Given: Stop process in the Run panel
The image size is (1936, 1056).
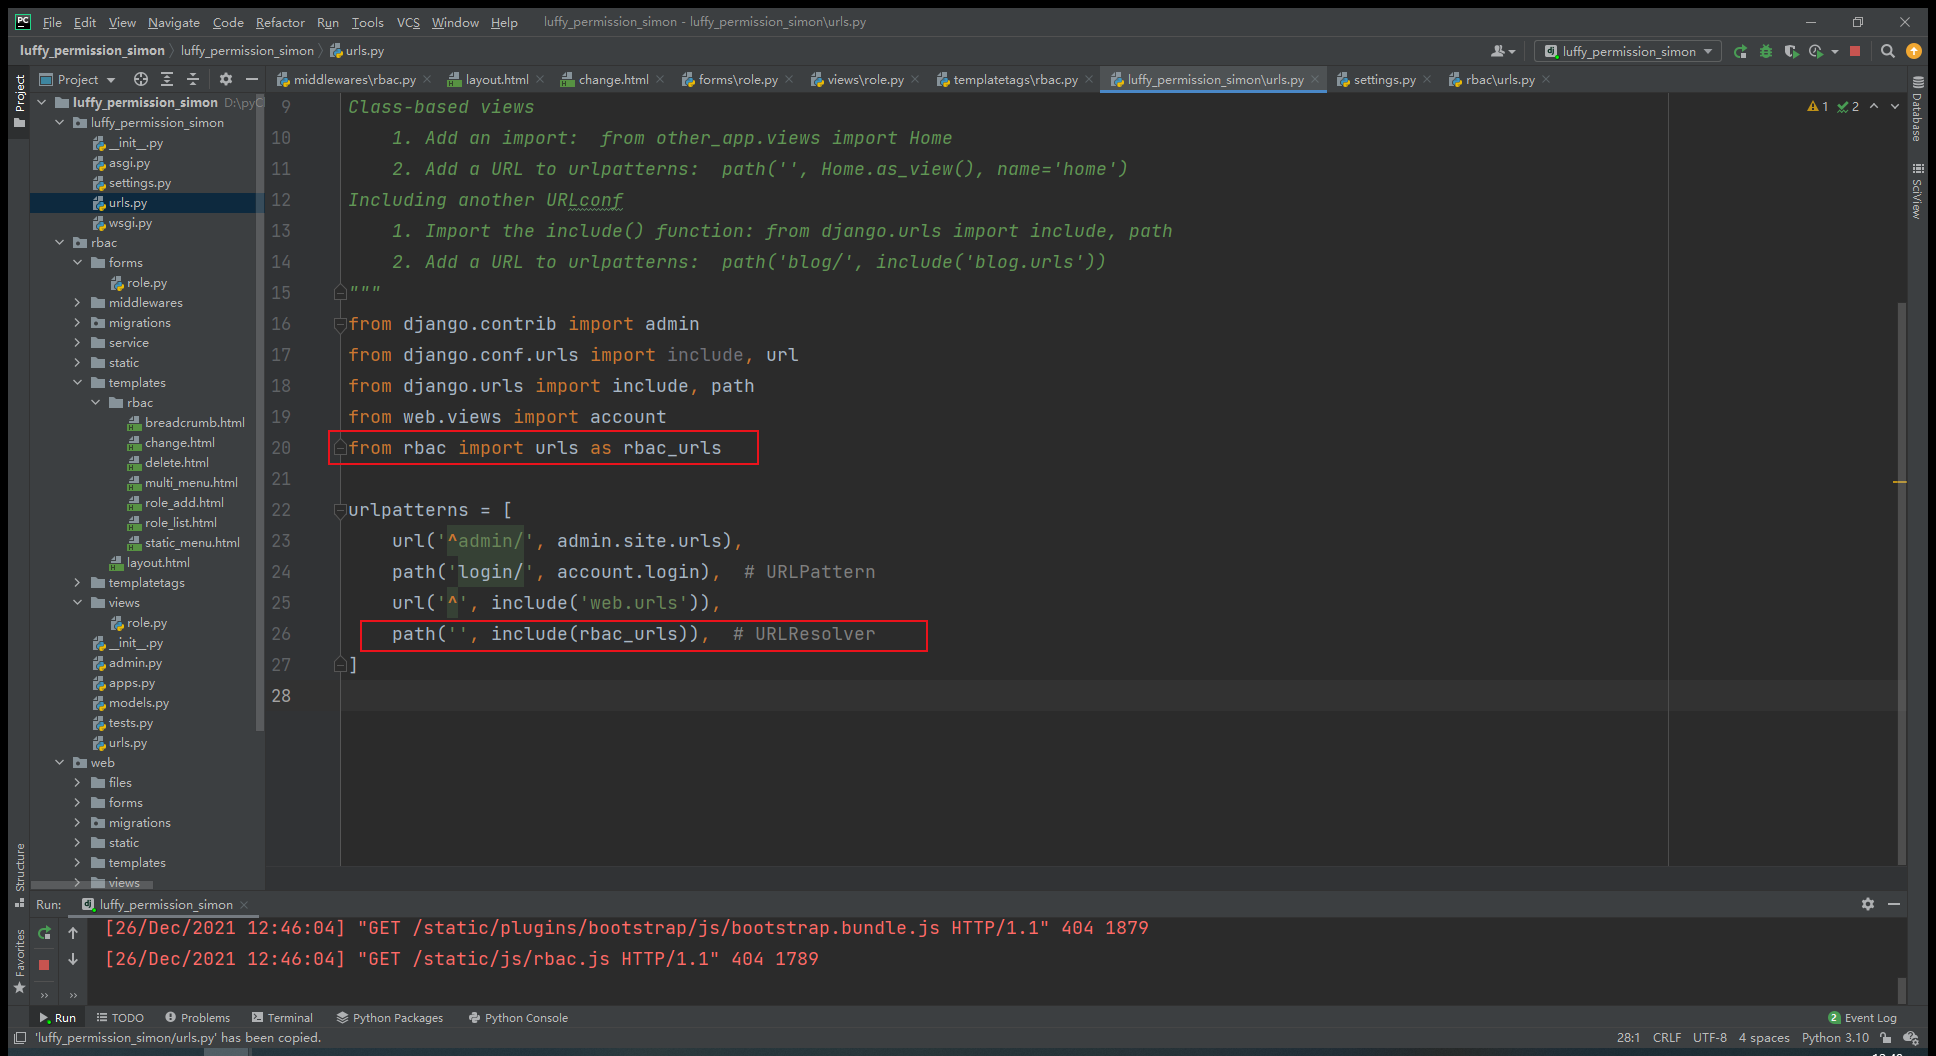Looking at the screenshot, I should pyautogui.click(x=44, y=964).
